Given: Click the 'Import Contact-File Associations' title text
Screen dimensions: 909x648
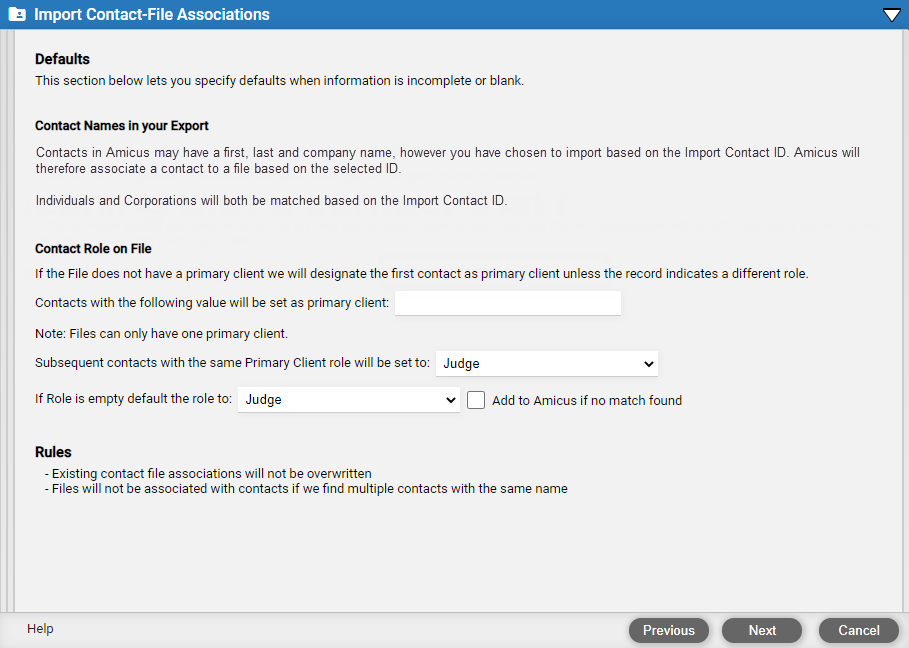Looking at the screenshot, I should pyautogui.click(x=152, y=14).
